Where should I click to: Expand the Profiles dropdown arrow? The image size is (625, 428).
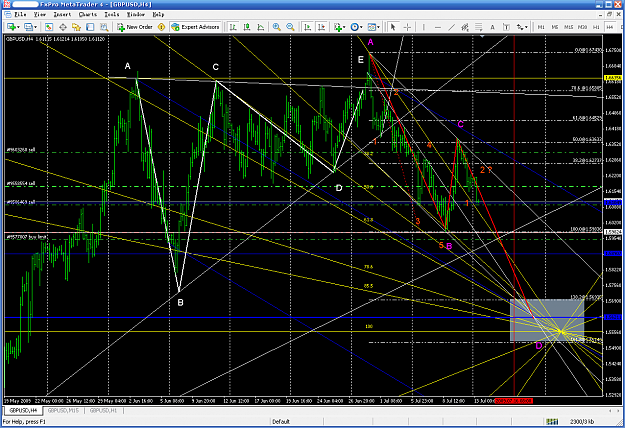[35, 27]
